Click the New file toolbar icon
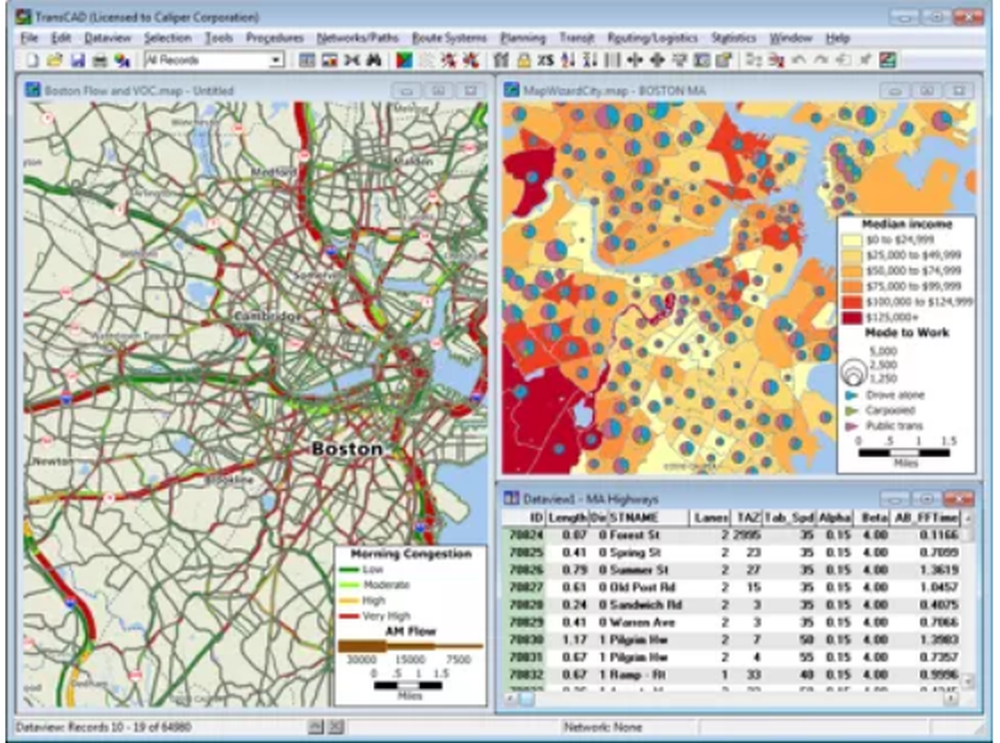Viewport: 1000px width, 743px height. point(33,61)
